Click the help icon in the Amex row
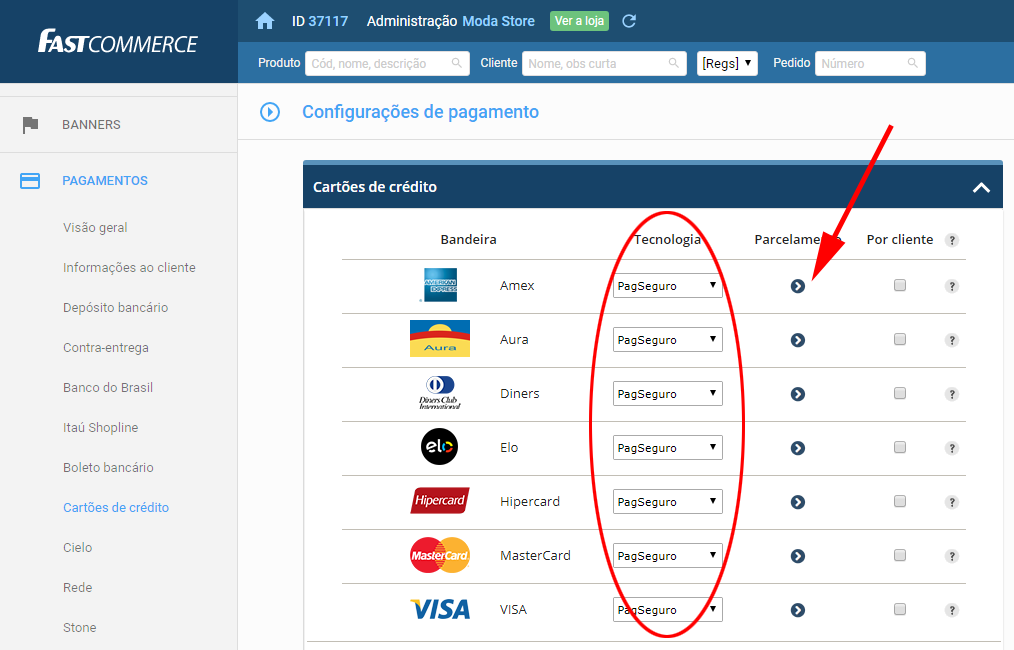This screenshot has height=650, width=1014. click(x=951, y=287)
